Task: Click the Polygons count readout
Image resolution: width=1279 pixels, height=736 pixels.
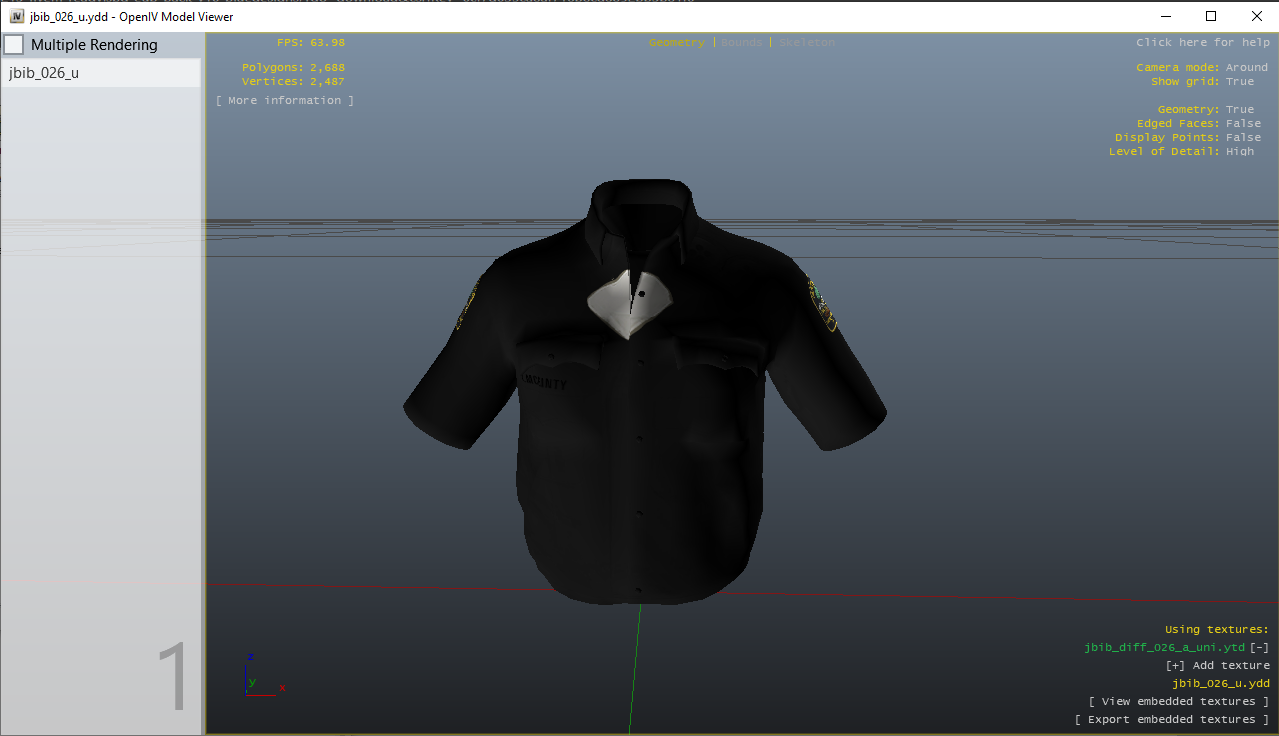Action: pos(293,68)
